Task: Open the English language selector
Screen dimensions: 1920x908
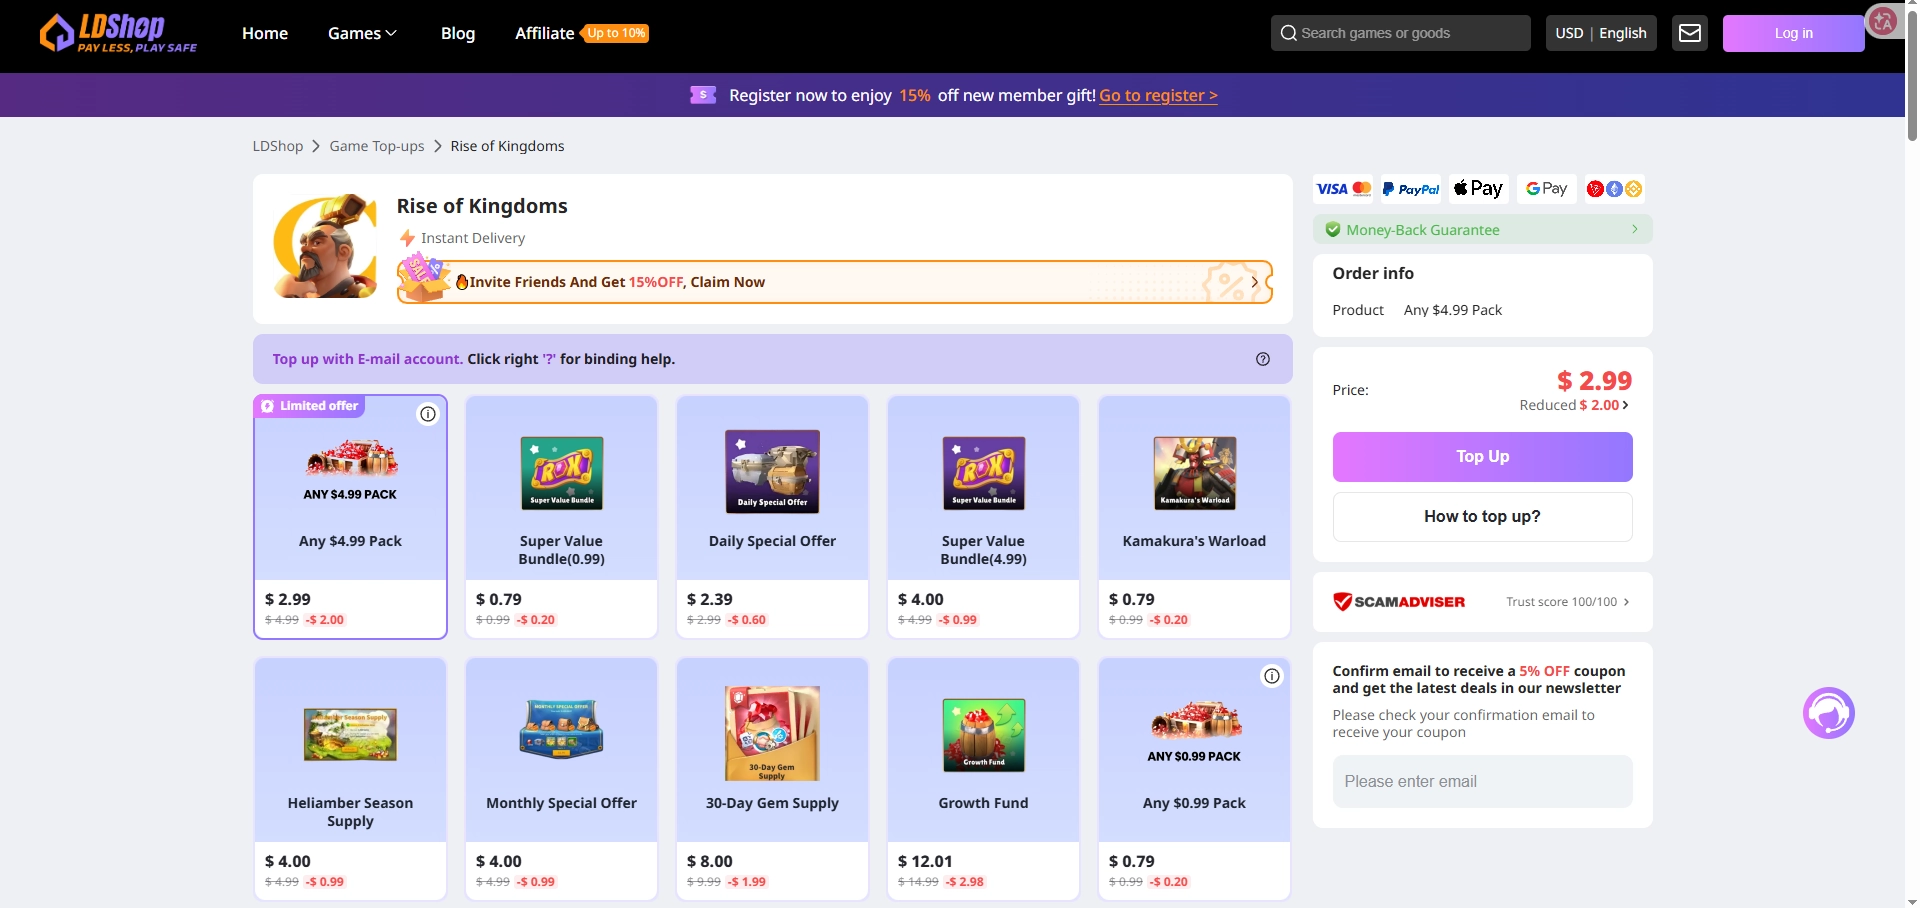Action: point(1622,33)
